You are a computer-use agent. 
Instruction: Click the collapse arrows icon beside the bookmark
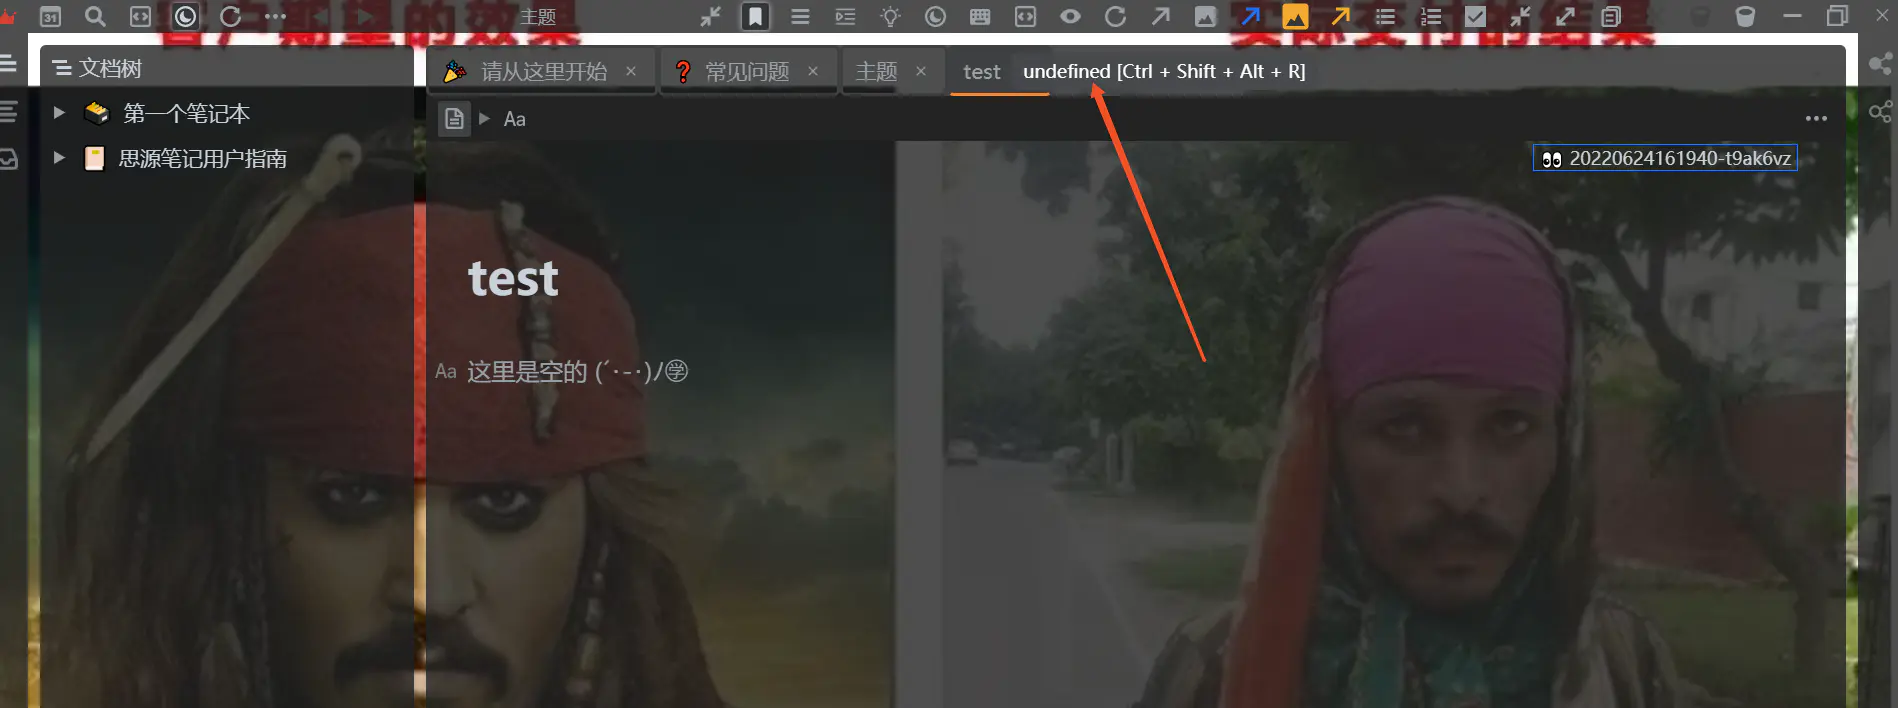710,16
